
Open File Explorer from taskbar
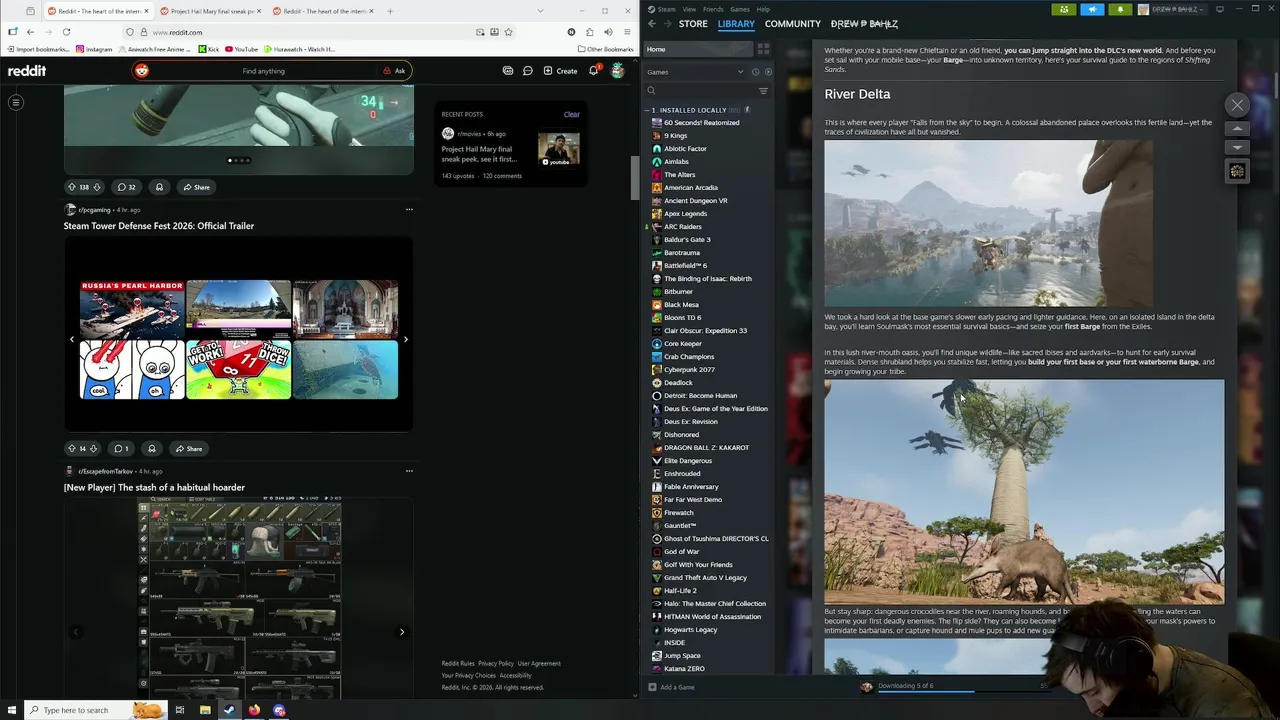204,710
